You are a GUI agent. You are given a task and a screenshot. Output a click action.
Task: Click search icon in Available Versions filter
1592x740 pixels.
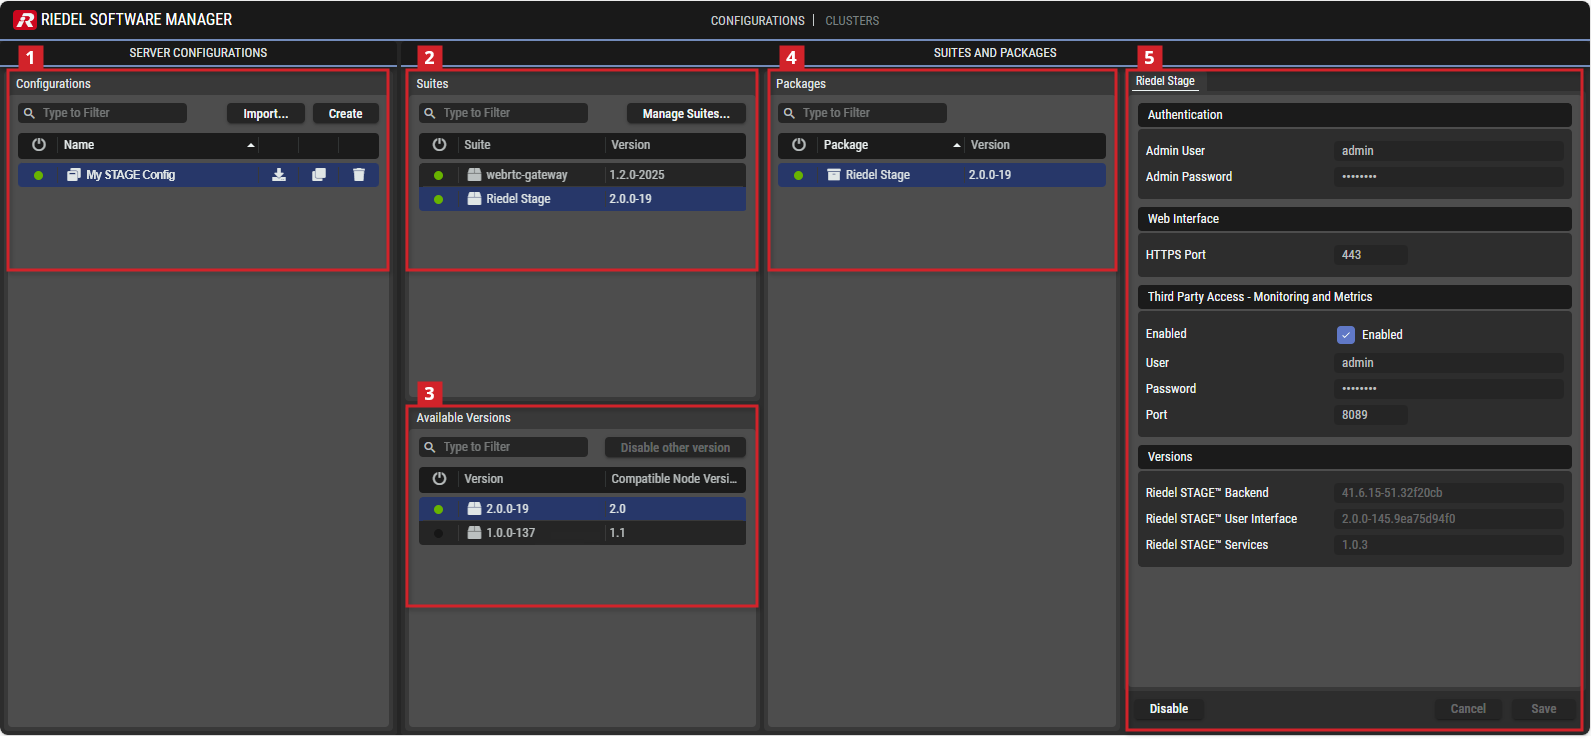(430, 447)
